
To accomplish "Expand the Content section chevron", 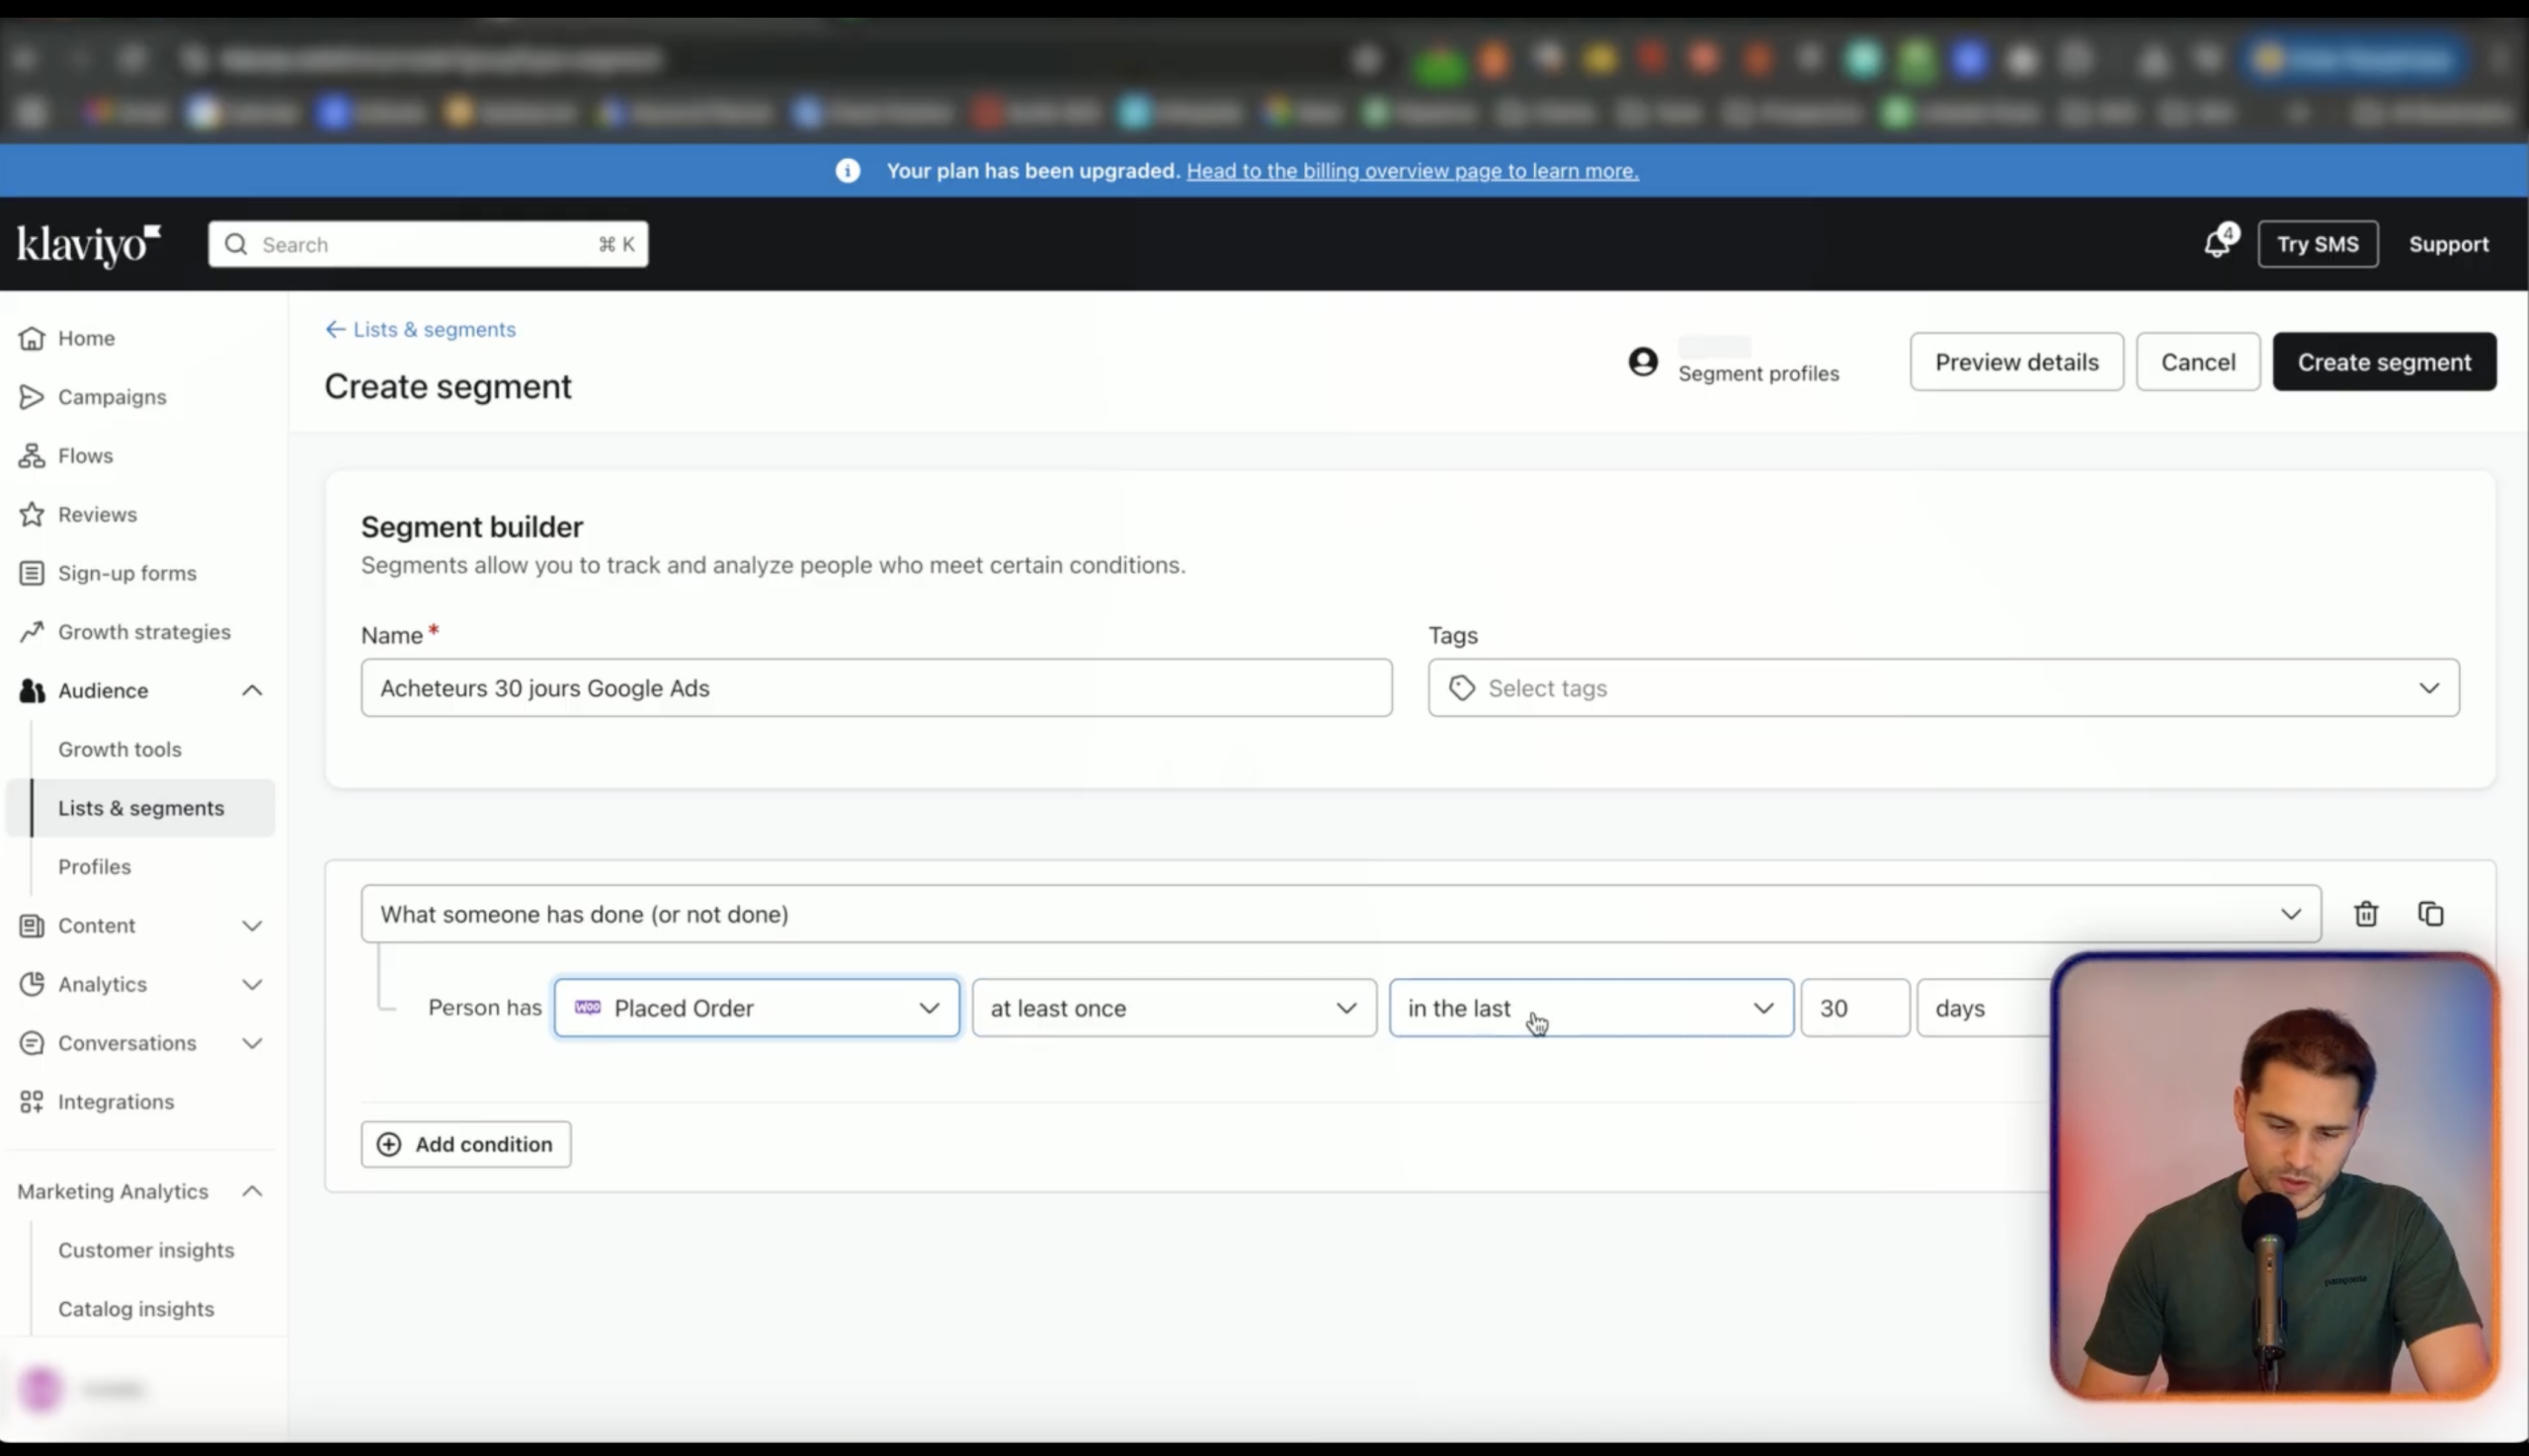I will coord(252,926).
